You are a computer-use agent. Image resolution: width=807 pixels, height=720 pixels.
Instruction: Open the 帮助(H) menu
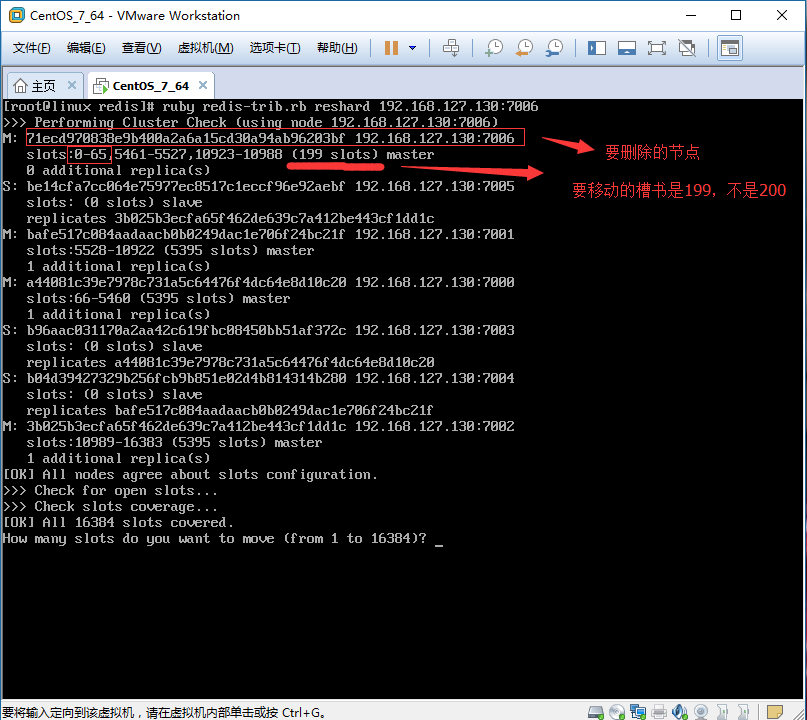pyautogui.click(x=337, y=48)
